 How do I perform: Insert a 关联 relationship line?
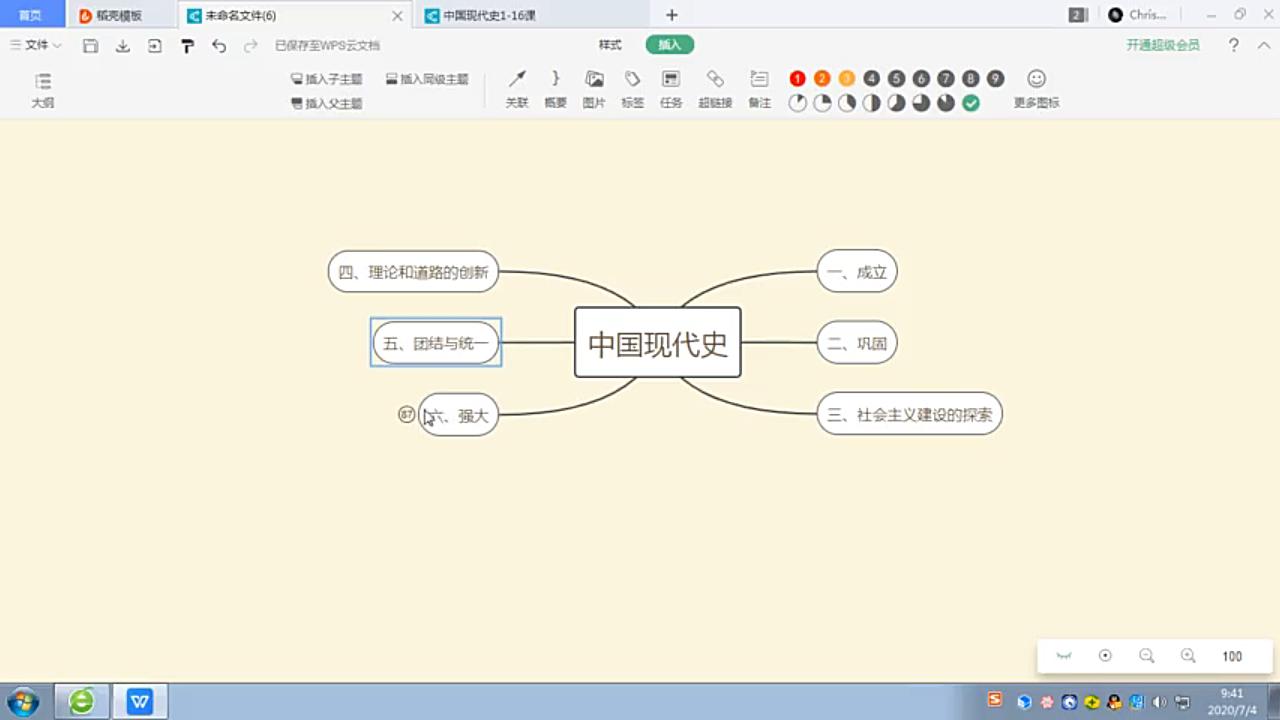pos(517,90)
